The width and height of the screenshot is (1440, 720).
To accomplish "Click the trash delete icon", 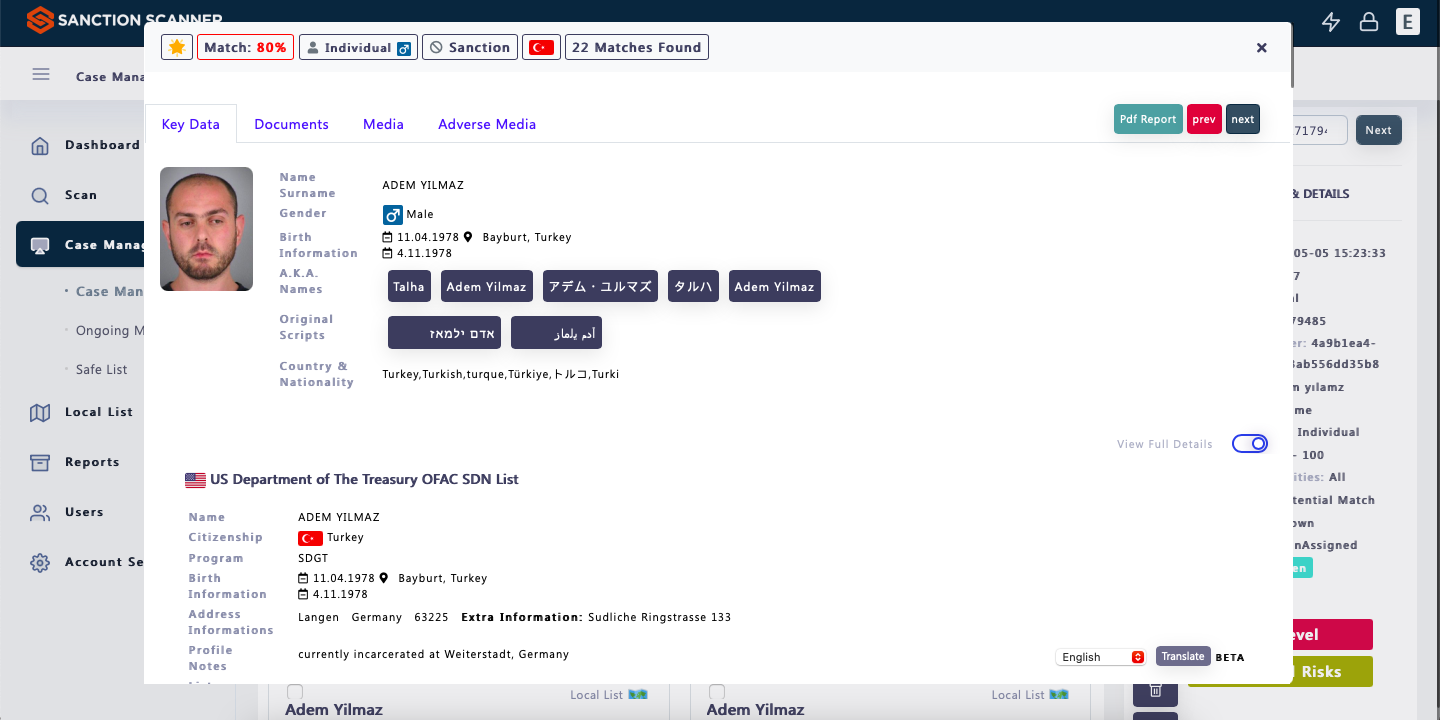I will tap(1155, 691).
